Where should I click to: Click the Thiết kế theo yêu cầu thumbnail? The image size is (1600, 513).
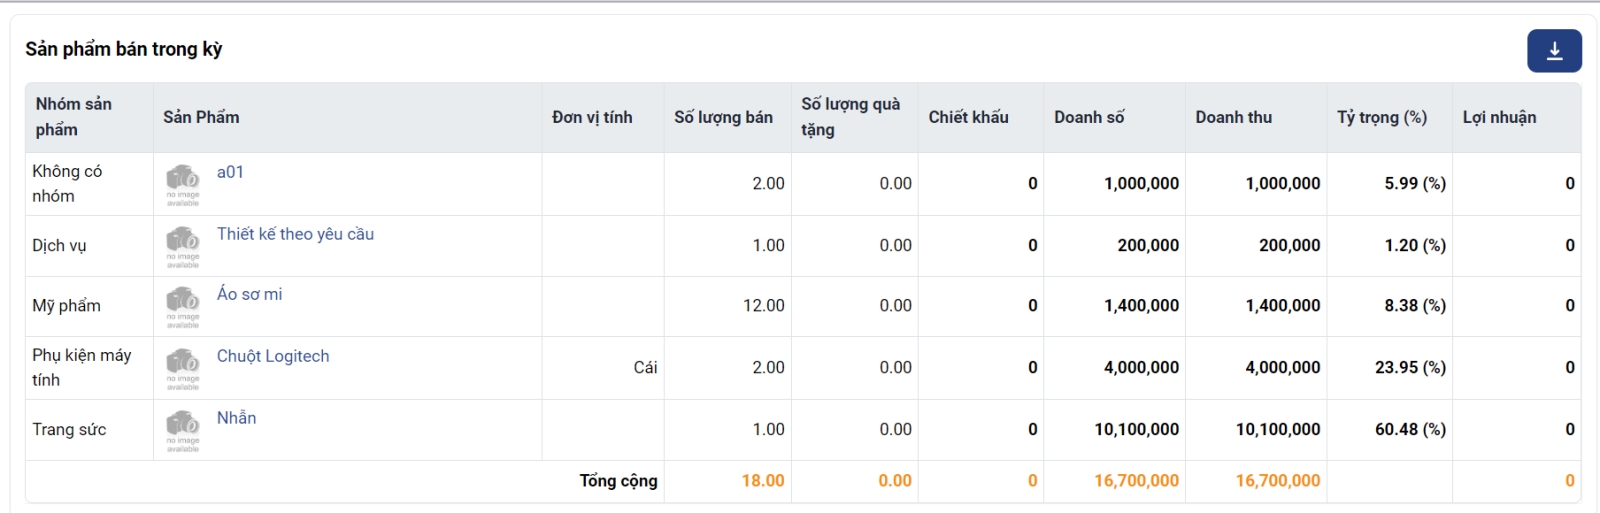click(x=183, y=246)
